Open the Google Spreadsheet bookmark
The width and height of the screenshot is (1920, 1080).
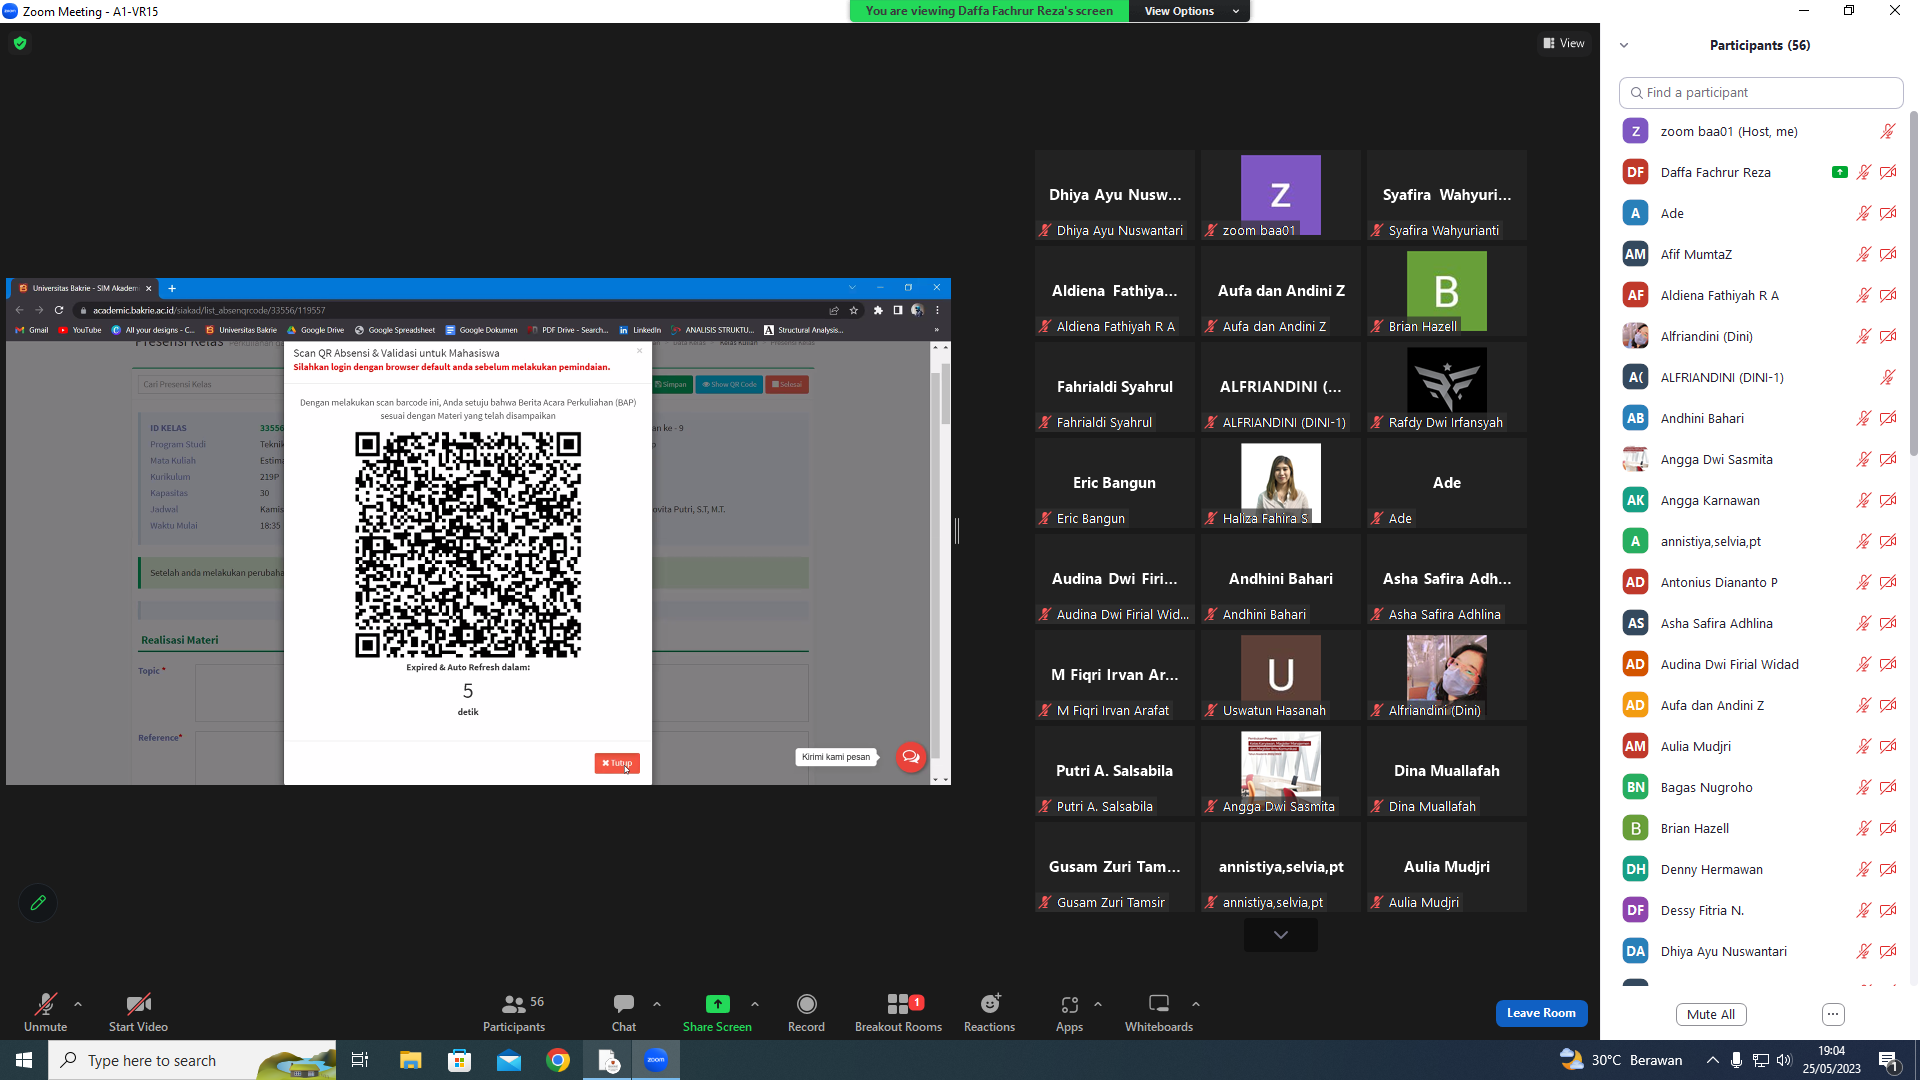395,330
